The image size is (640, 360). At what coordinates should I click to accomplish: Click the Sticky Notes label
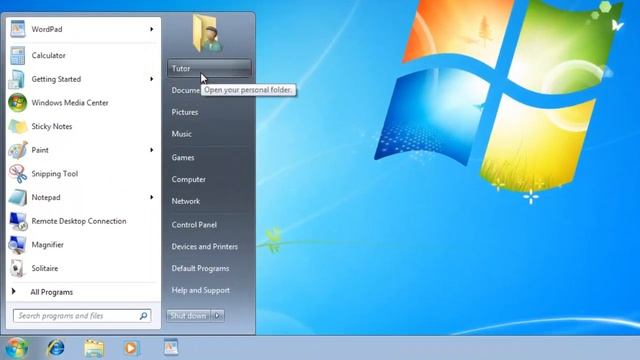click(x=52, y=127)
